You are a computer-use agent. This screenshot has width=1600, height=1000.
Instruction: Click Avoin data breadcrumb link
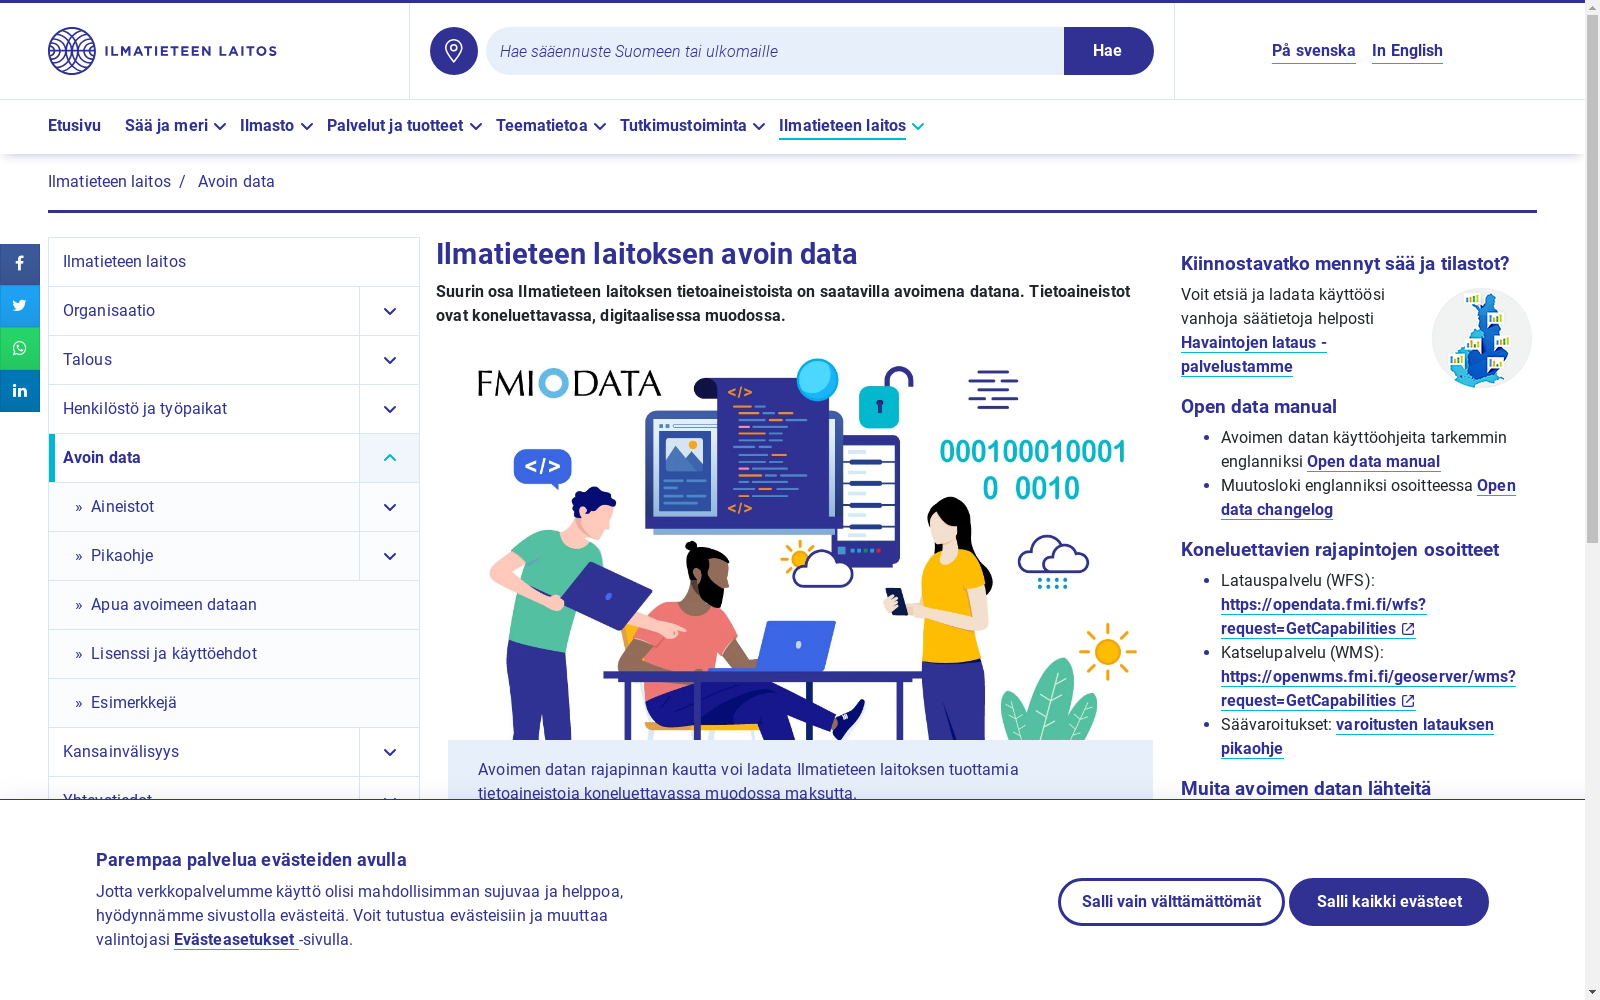tap(236, 182)
